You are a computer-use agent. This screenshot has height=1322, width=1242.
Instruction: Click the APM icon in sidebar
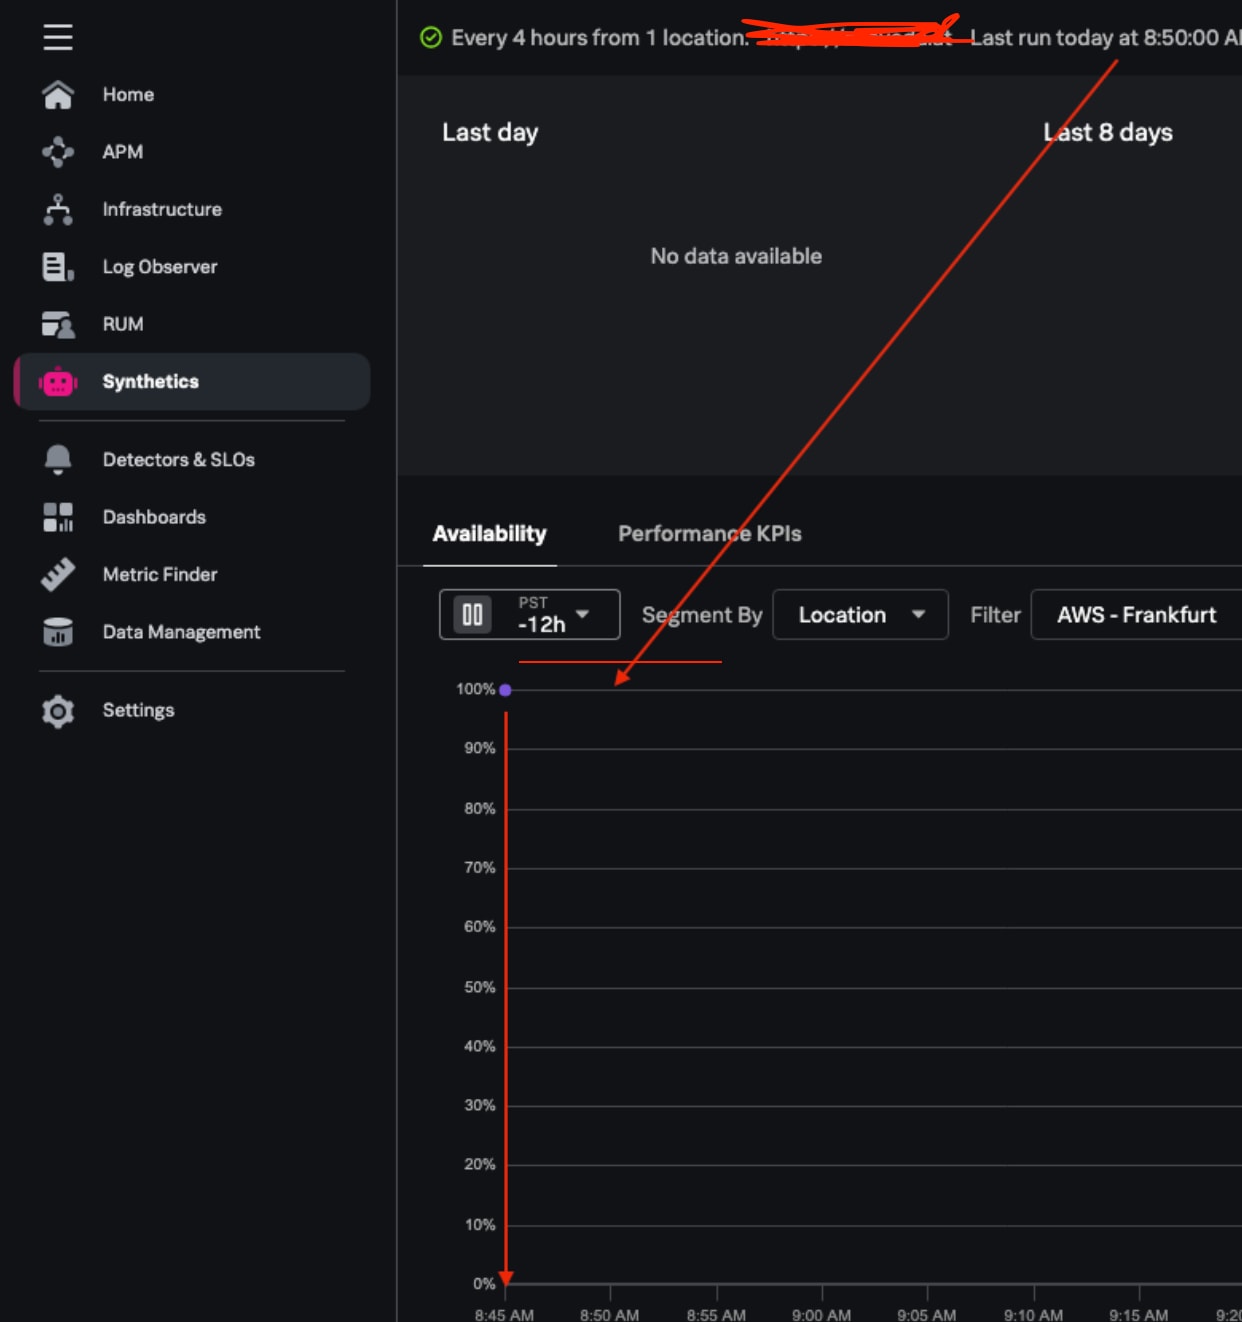point(58,152)
